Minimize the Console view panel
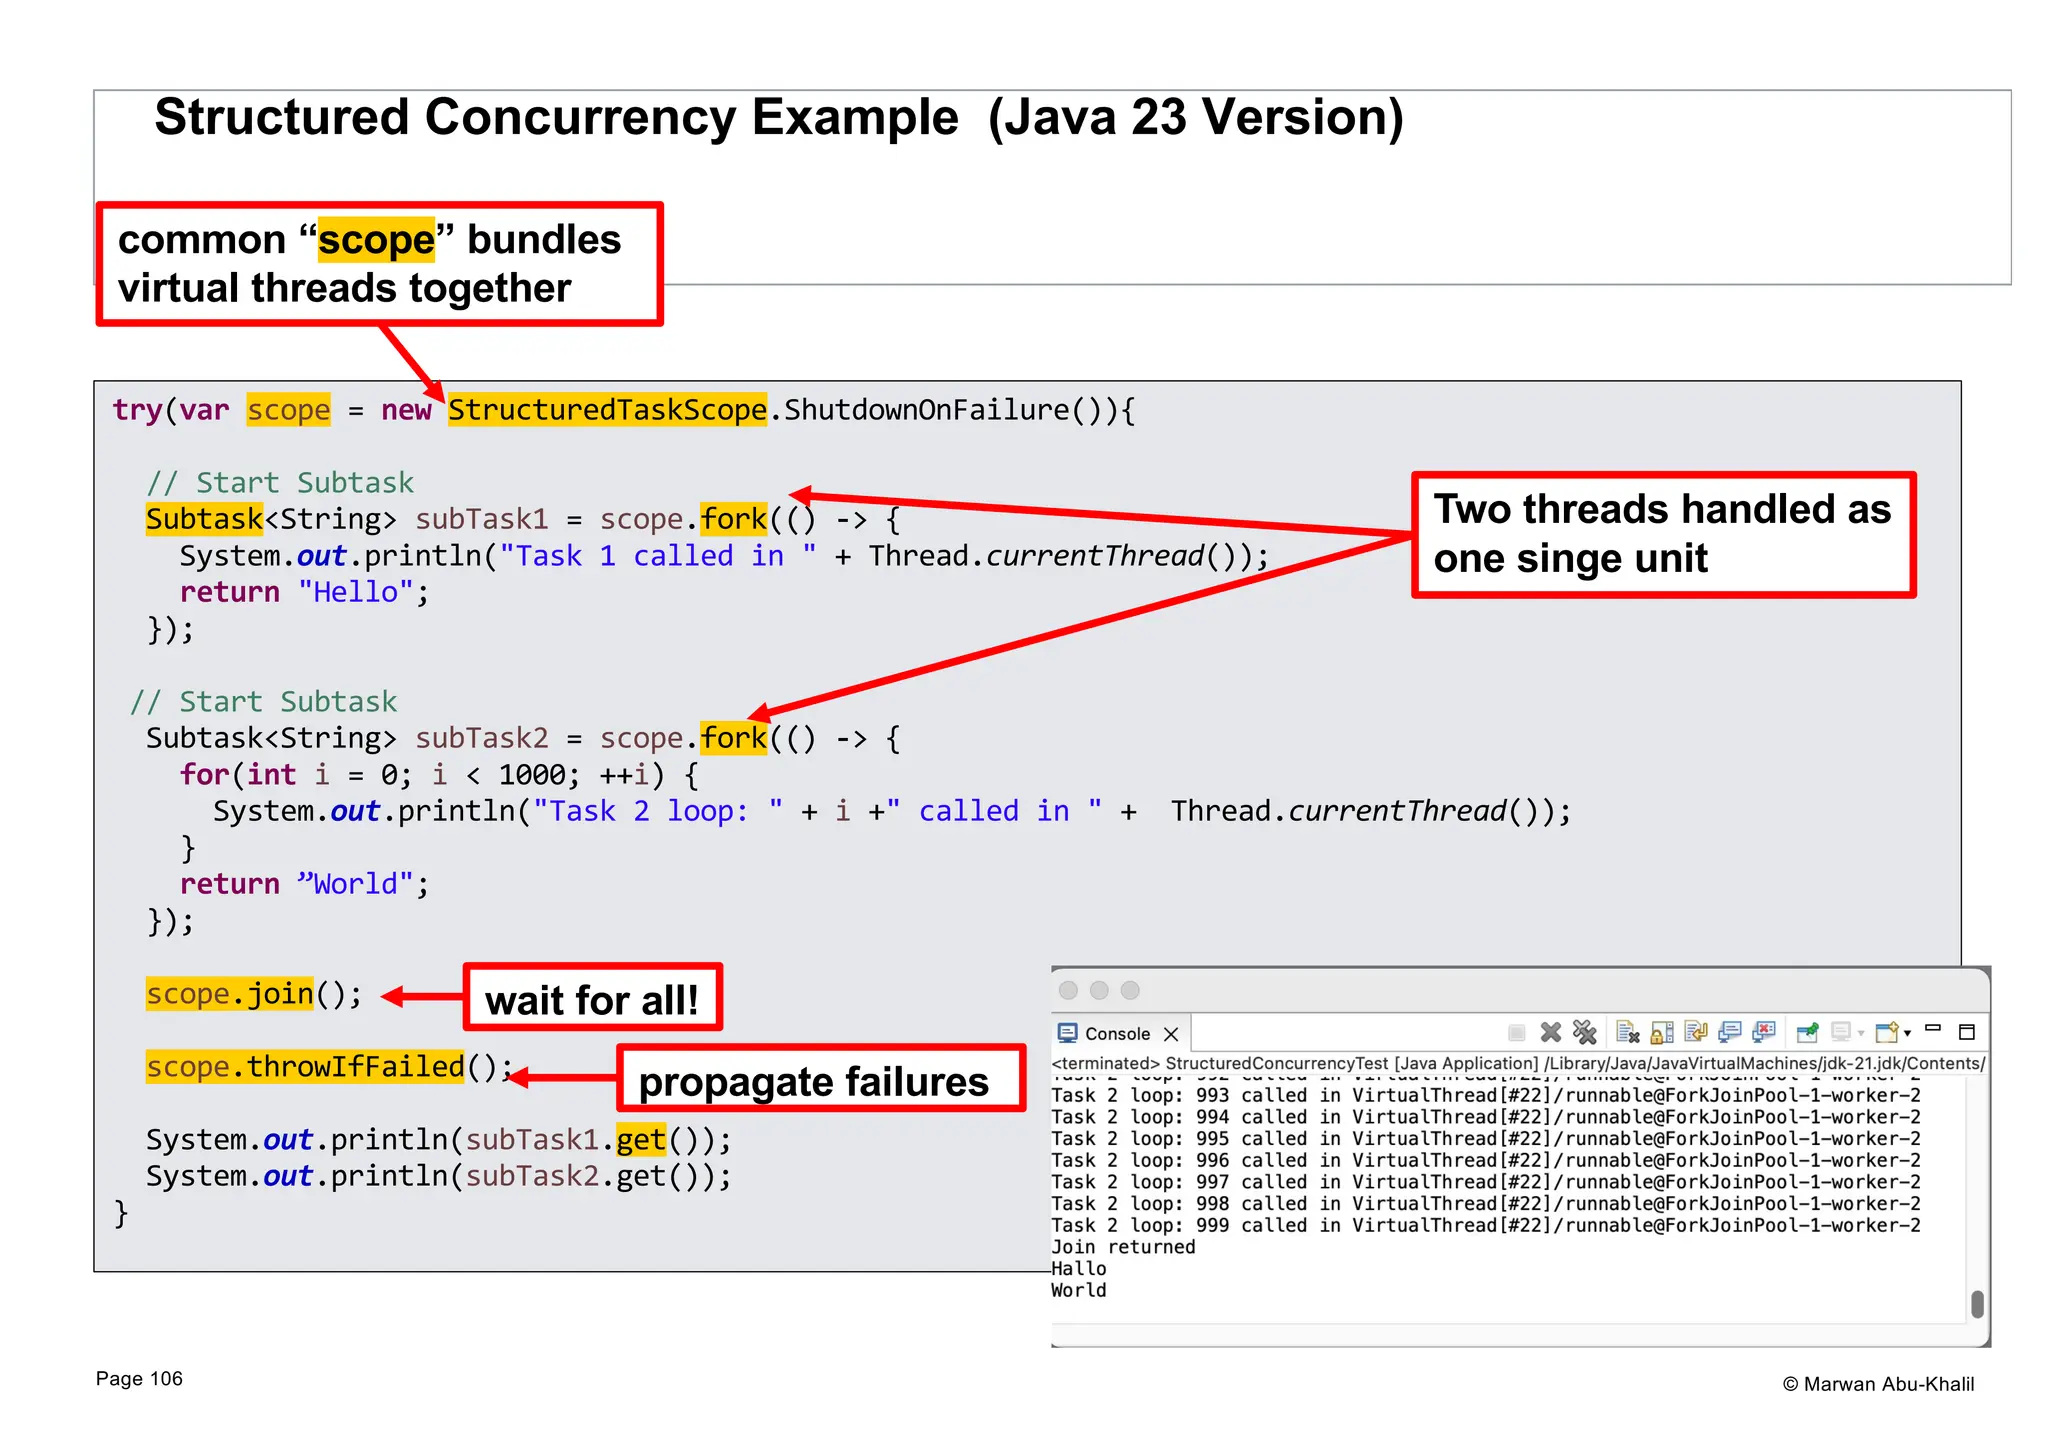The width and height of the screenshot is (2048, 1448). point(1933,1029)
